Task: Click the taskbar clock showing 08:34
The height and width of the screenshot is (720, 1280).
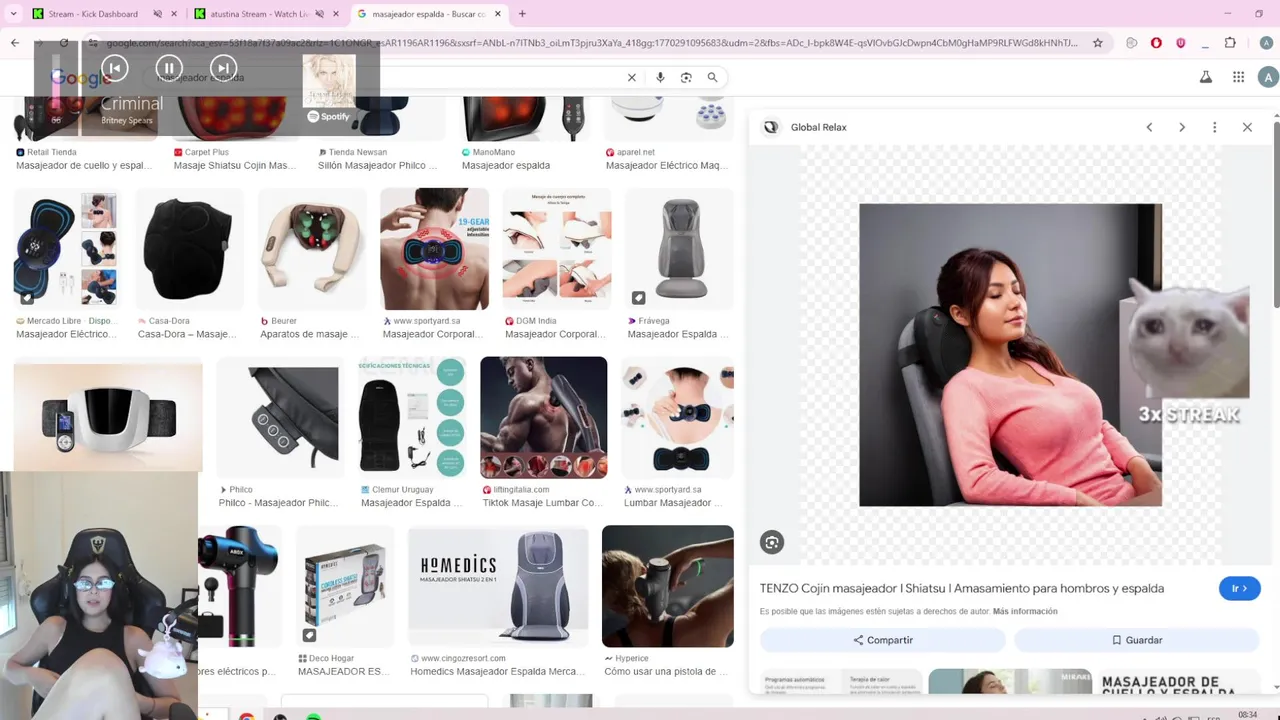Action: pyautogui.click(x=1247, y=715)
